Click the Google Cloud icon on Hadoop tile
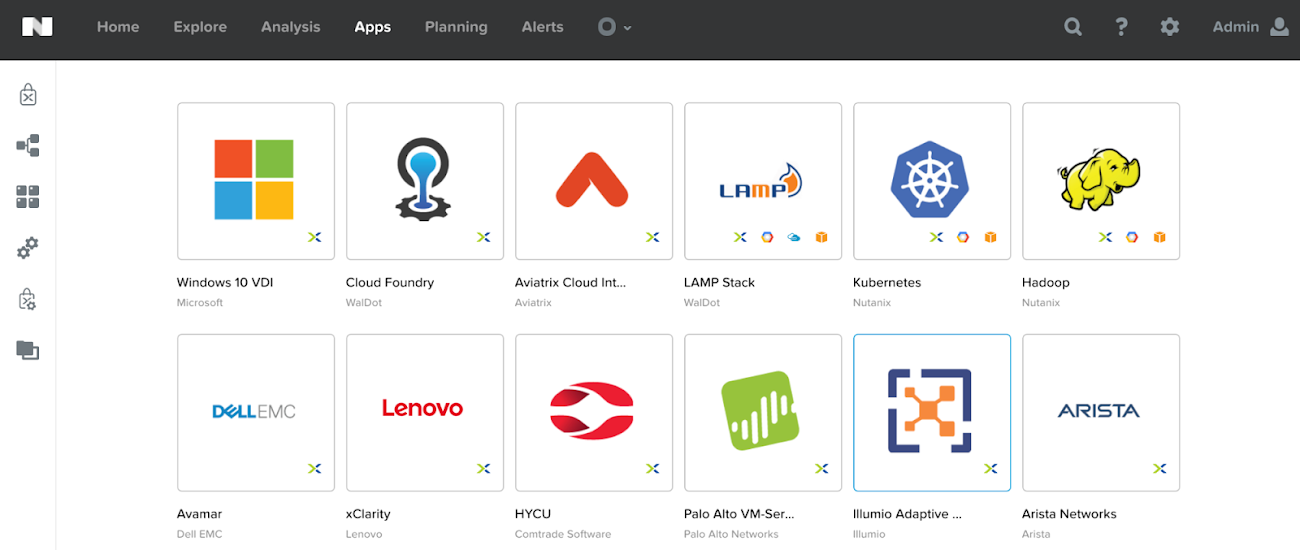 coord(1132,237)
